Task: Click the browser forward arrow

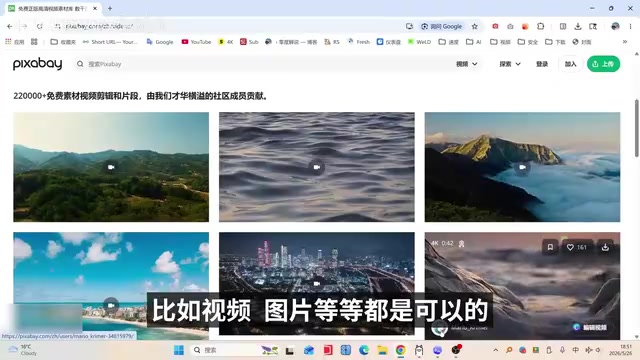Action: click(24, 26)
